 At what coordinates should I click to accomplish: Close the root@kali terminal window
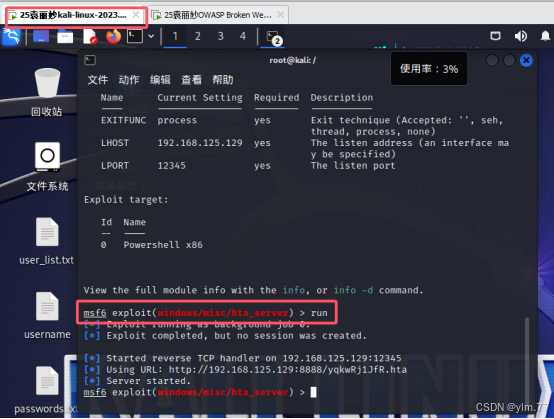(x=526, y=60)
